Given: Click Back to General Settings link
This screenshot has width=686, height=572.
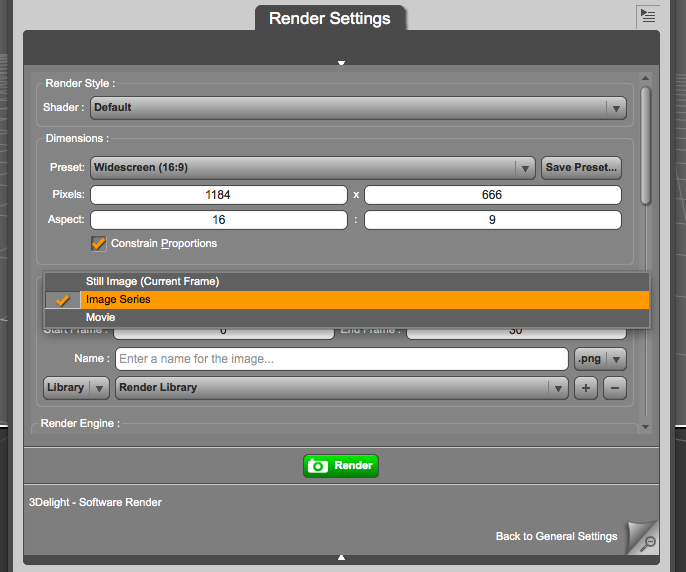Looking at the screenshot, I should coord(556,537).
